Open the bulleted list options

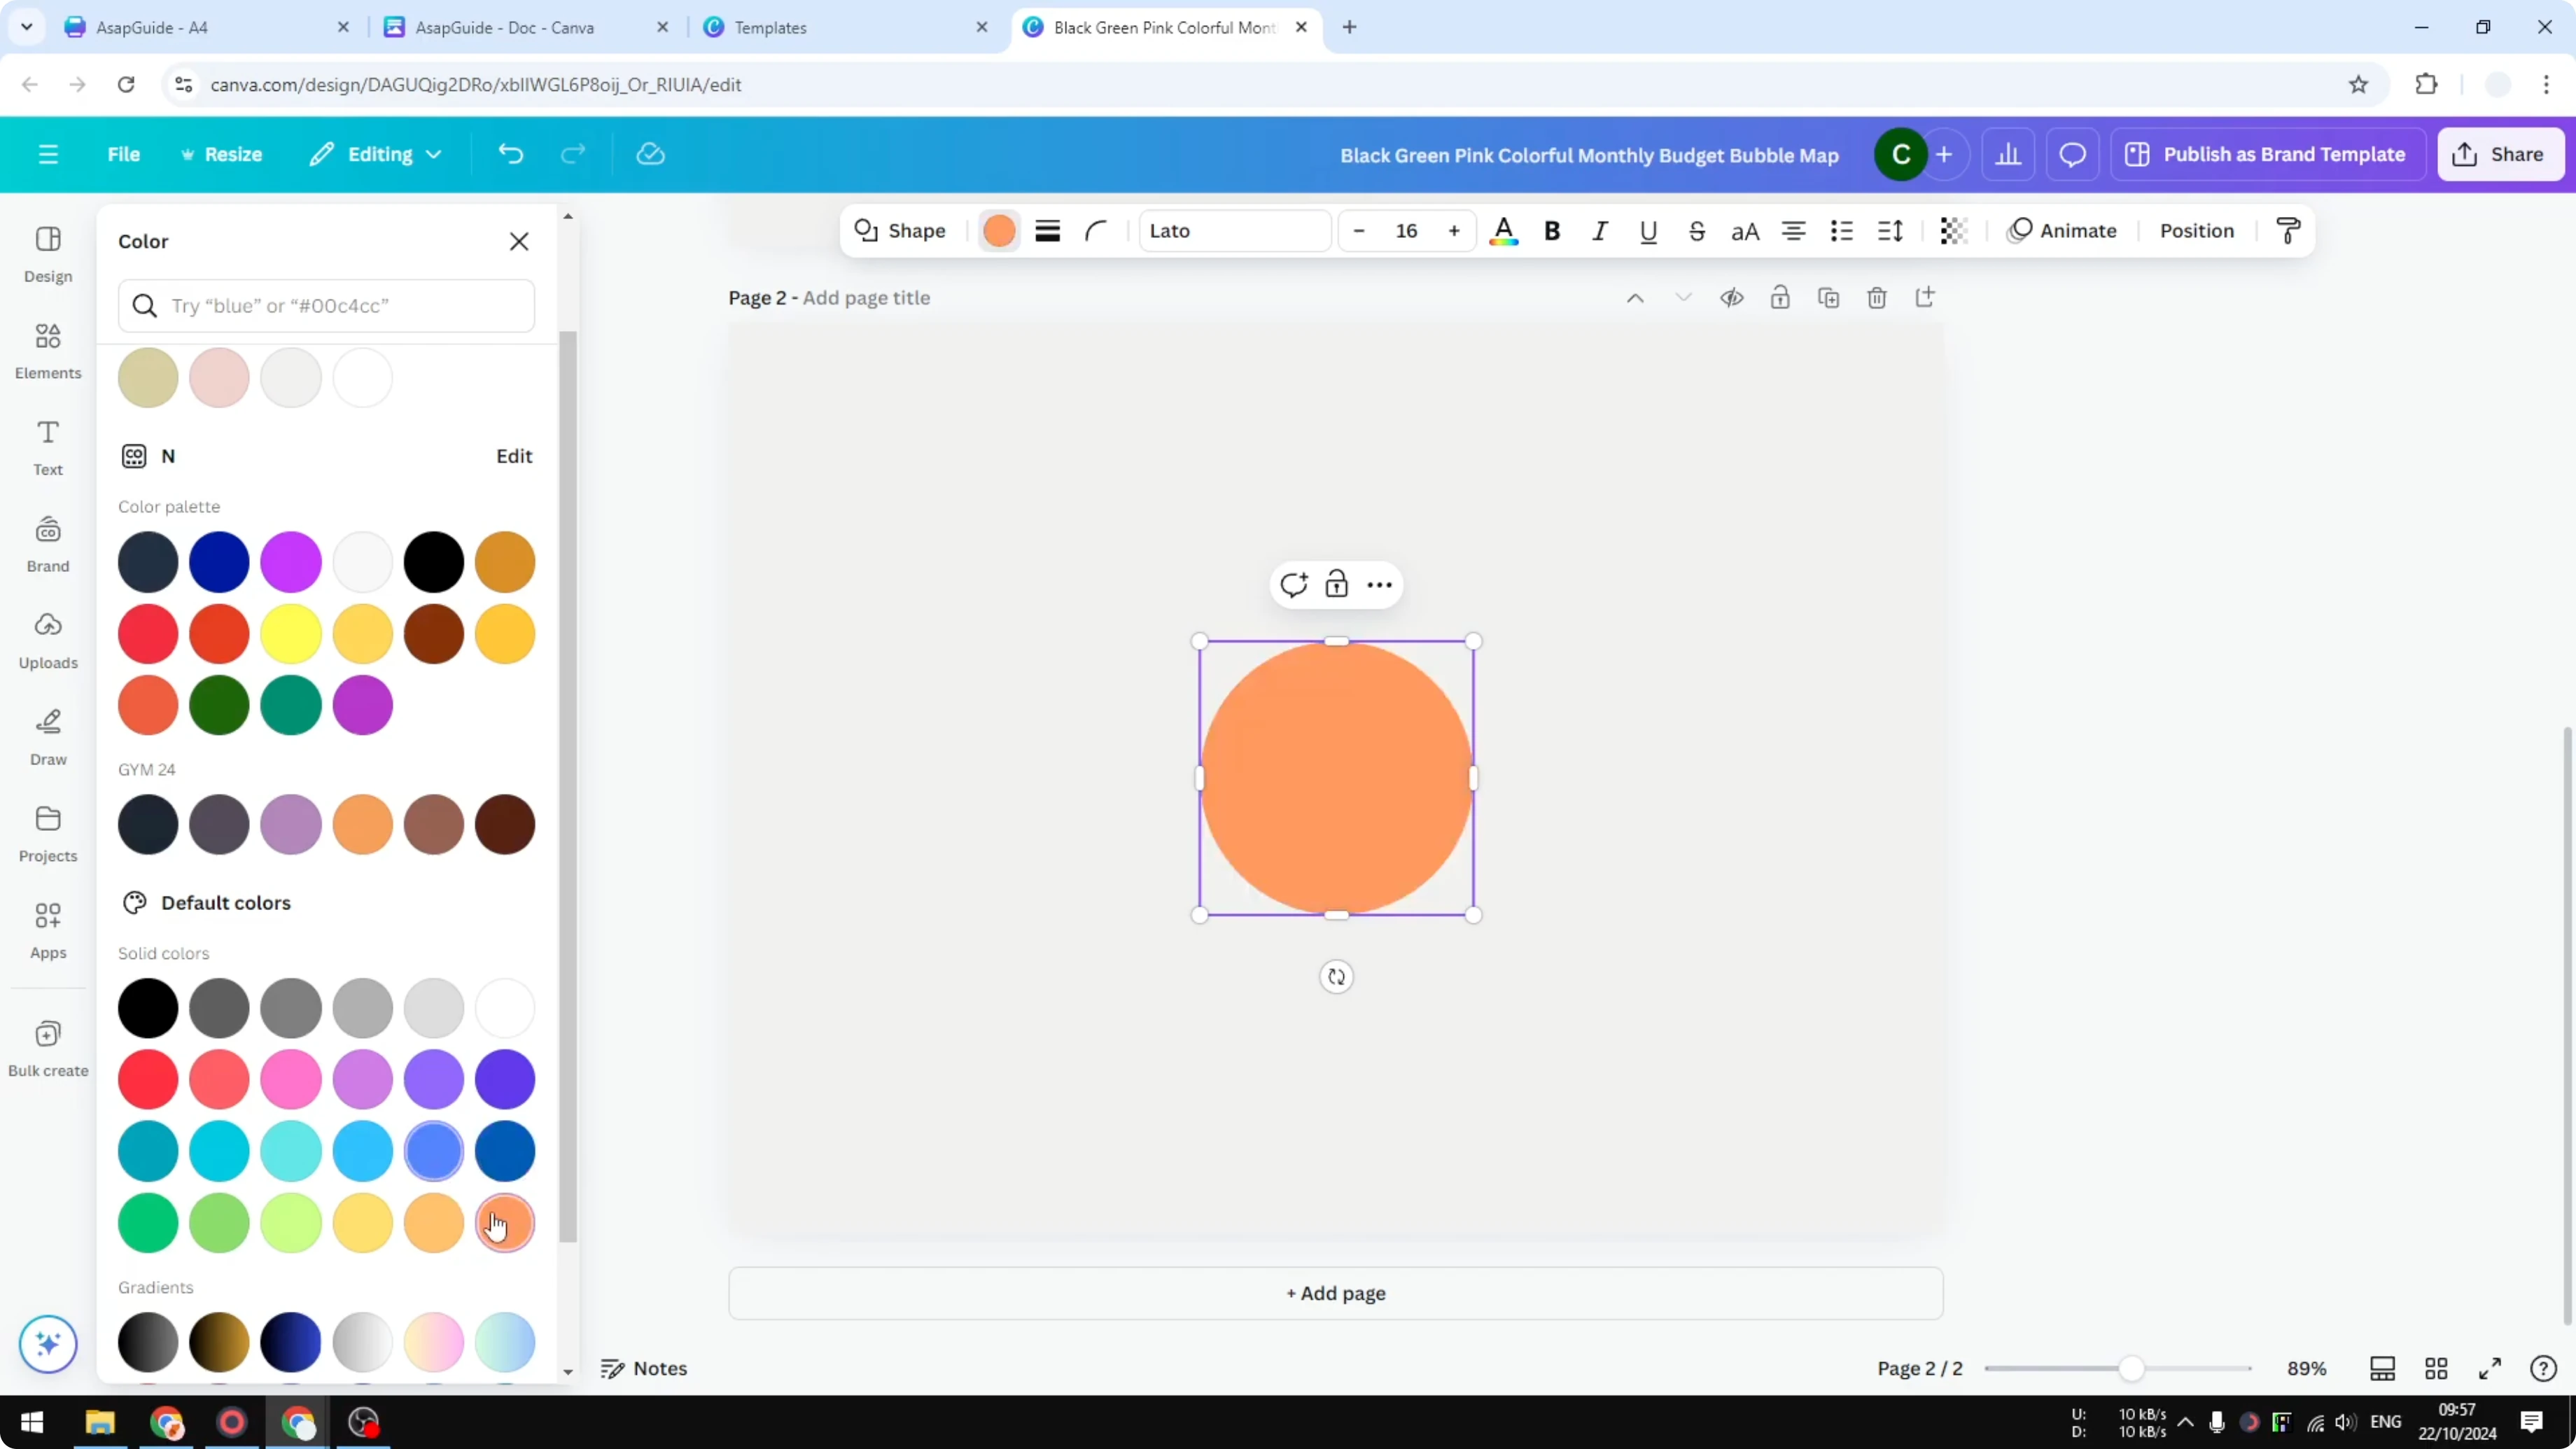coord(1841,230)
